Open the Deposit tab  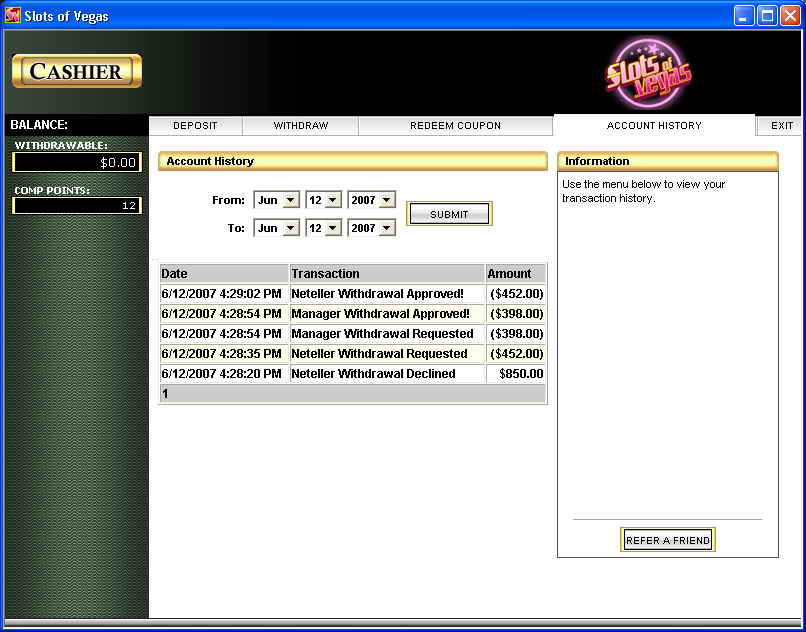(195, 126)
